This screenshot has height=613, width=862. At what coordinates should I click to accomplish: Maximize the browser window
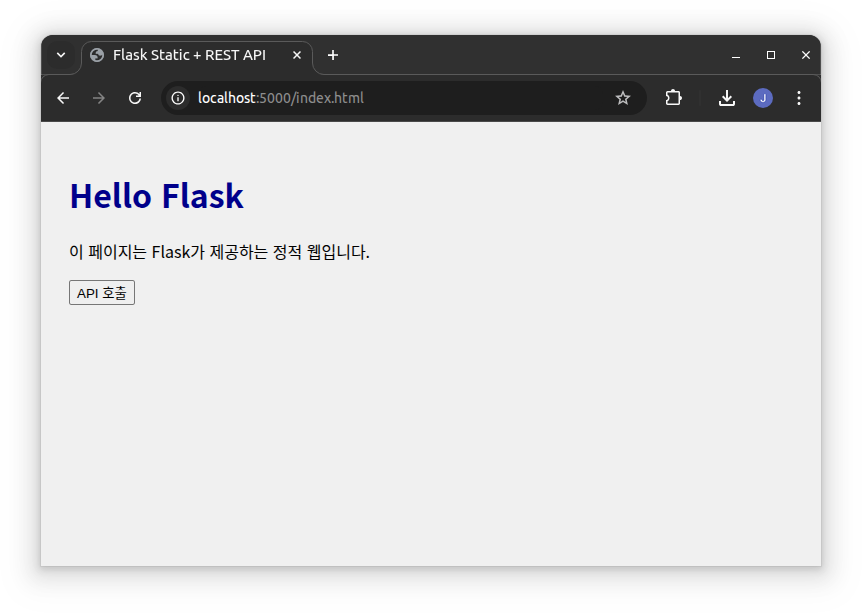click(x=771, y=55)
